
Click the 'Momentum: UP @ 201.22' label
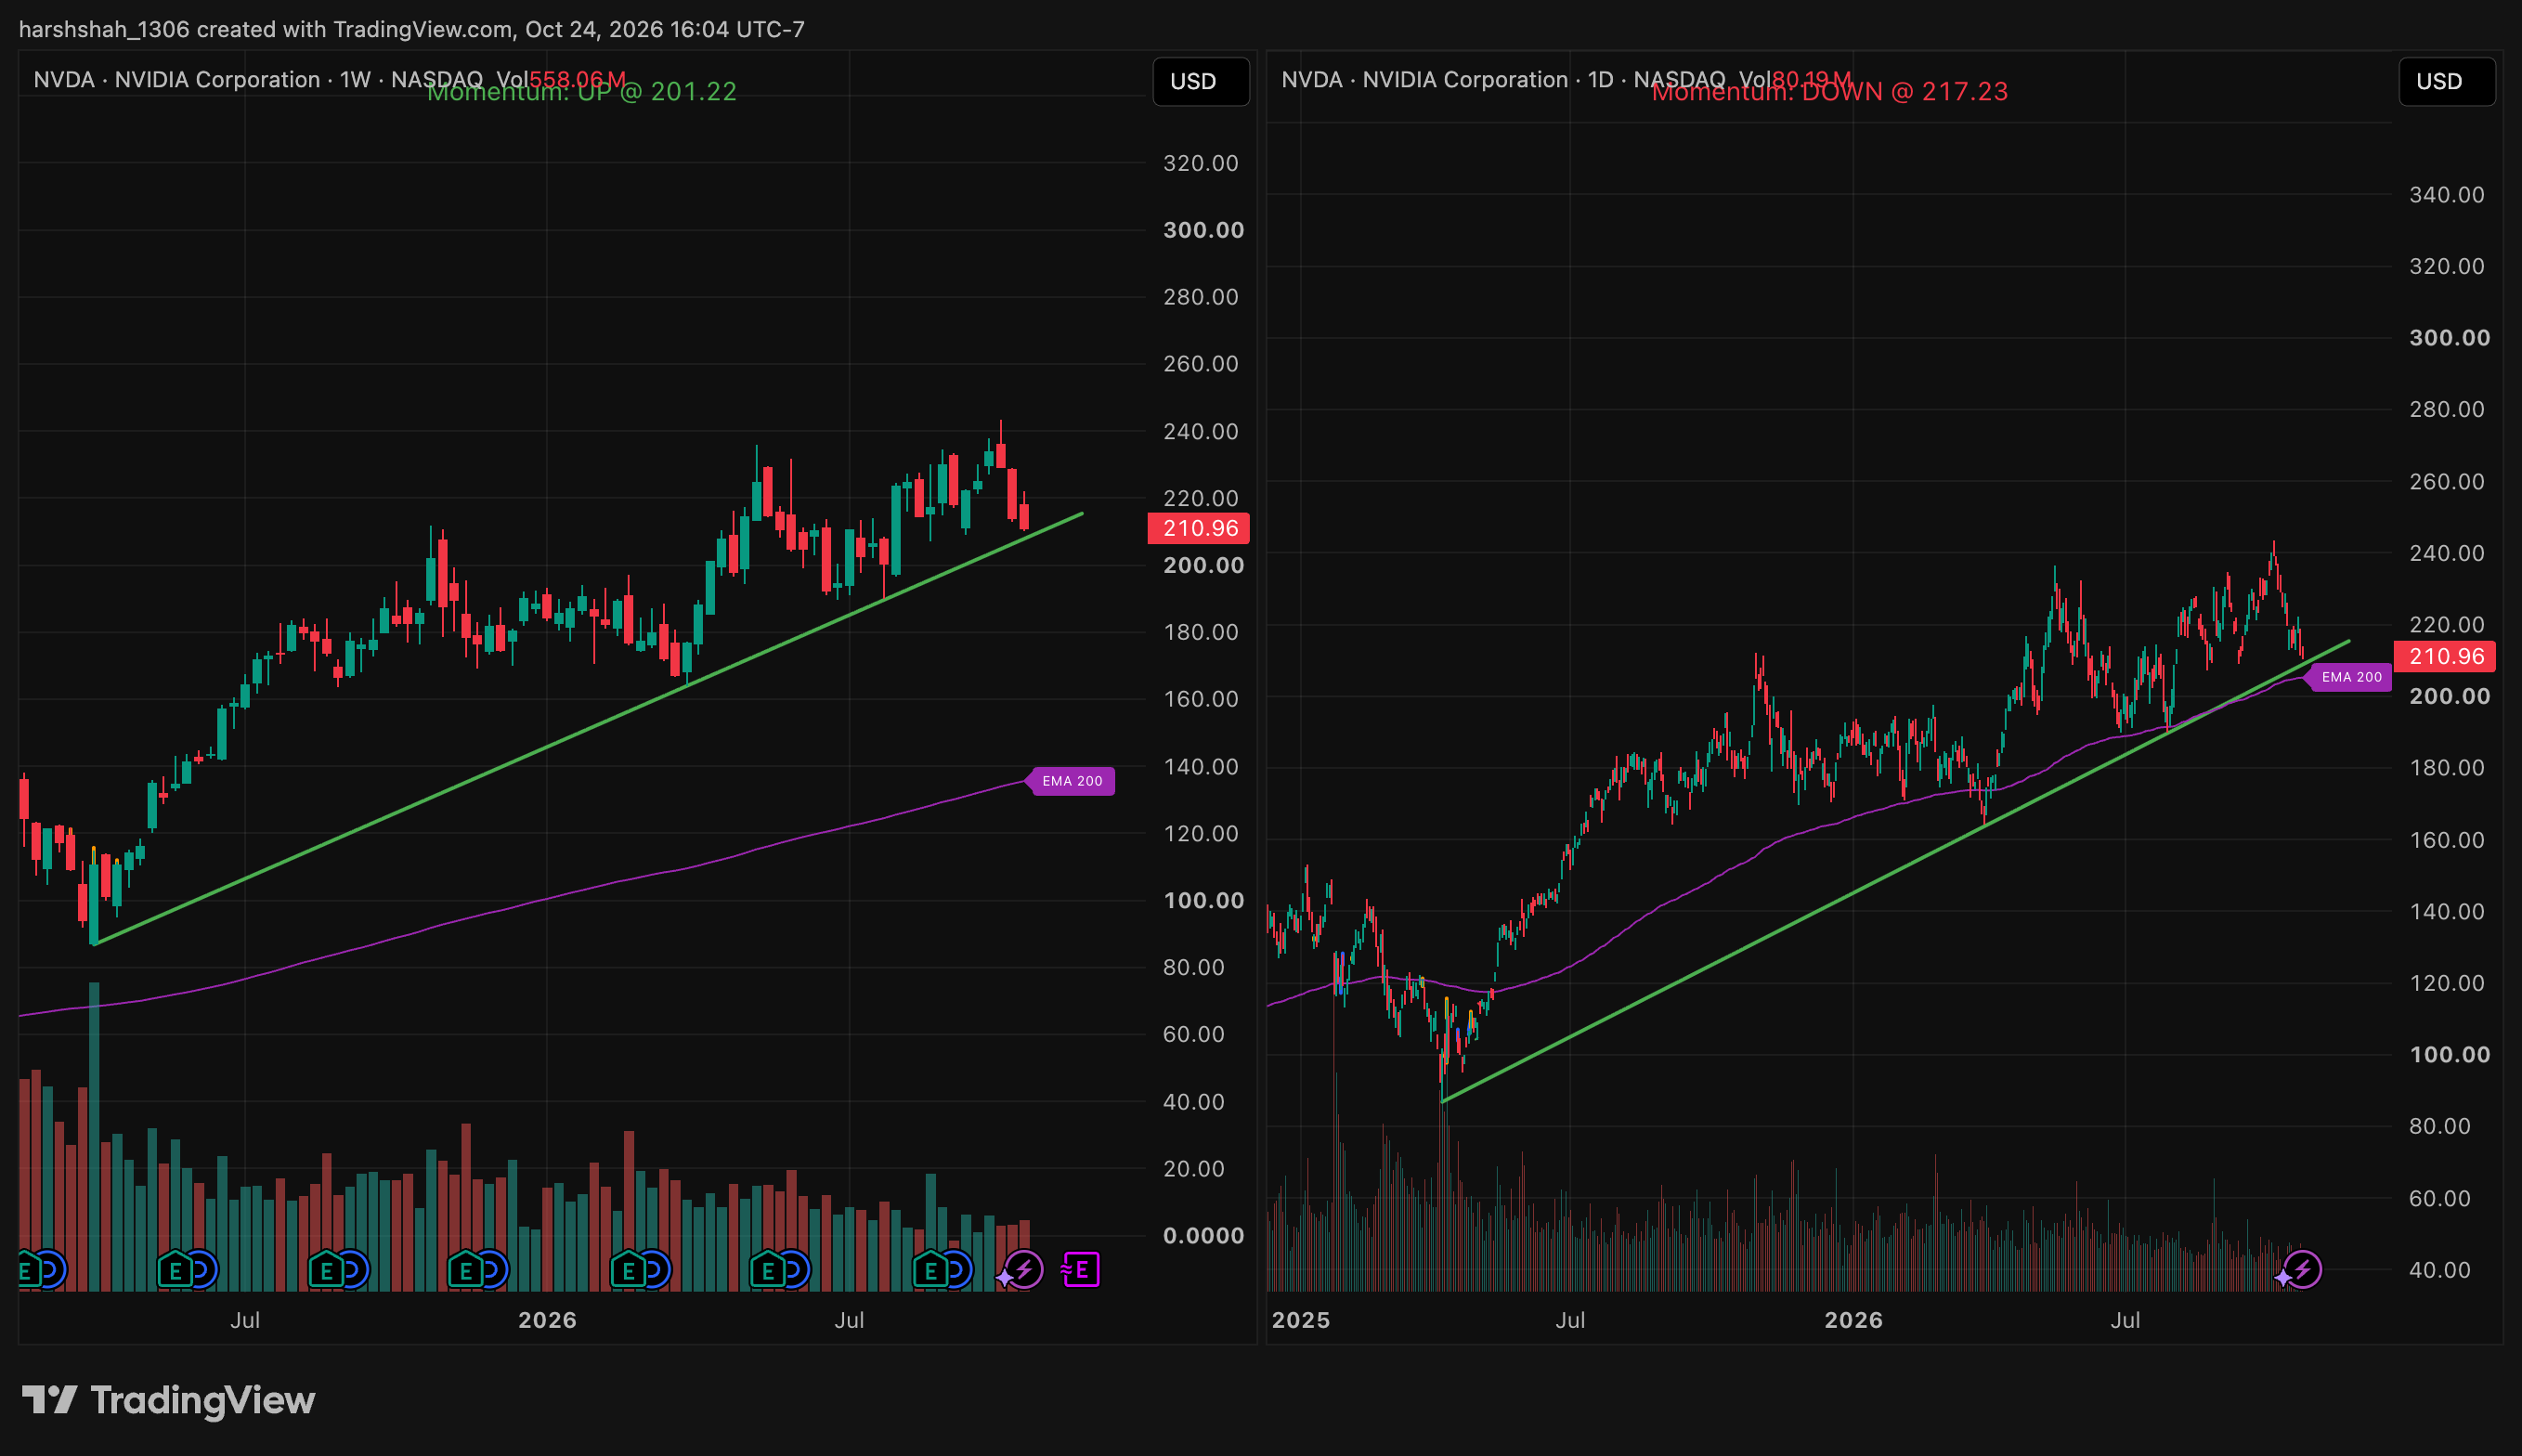coord(582,92)
